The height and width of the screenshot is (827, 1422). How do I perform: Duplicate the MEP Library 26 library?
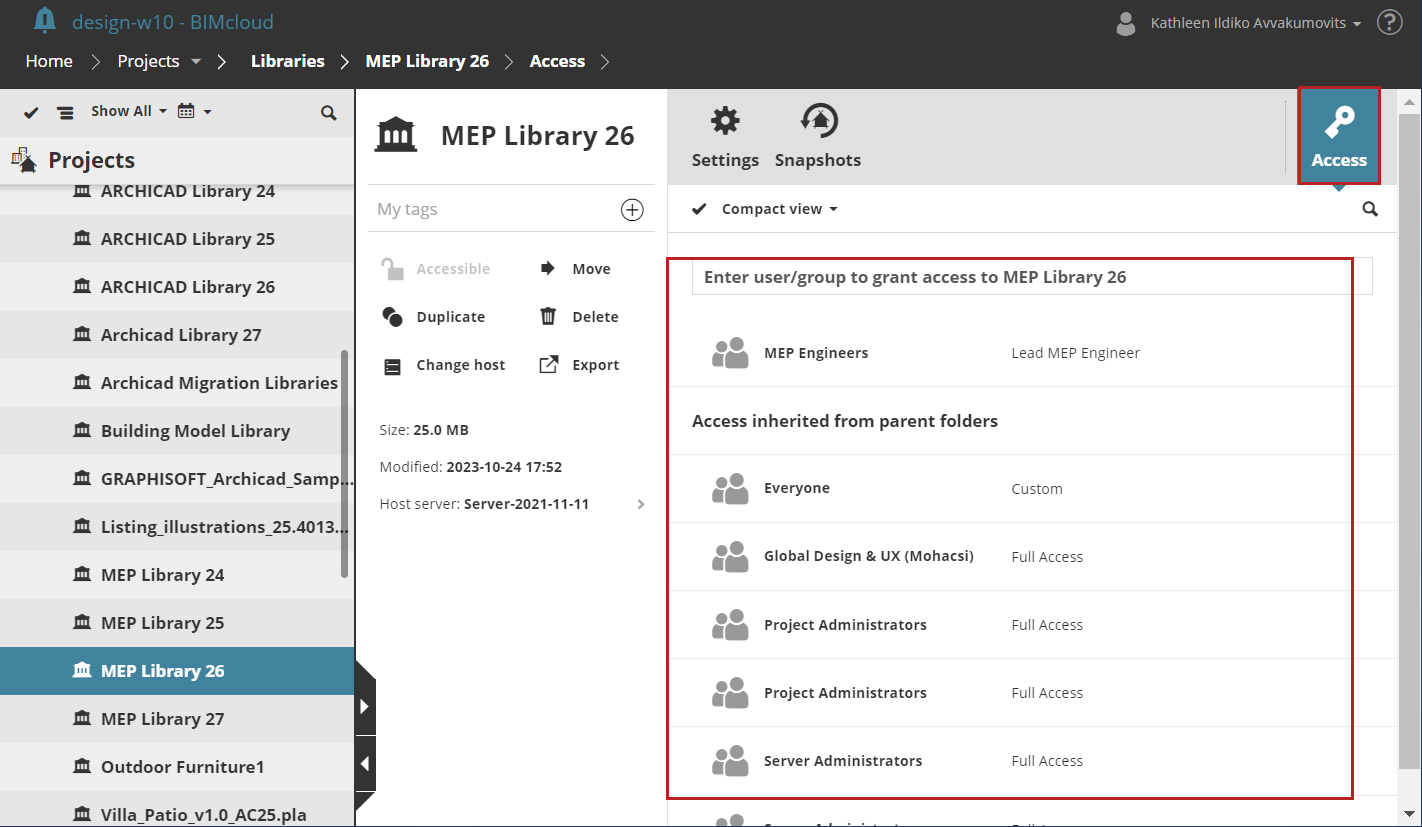pos(435,316)
